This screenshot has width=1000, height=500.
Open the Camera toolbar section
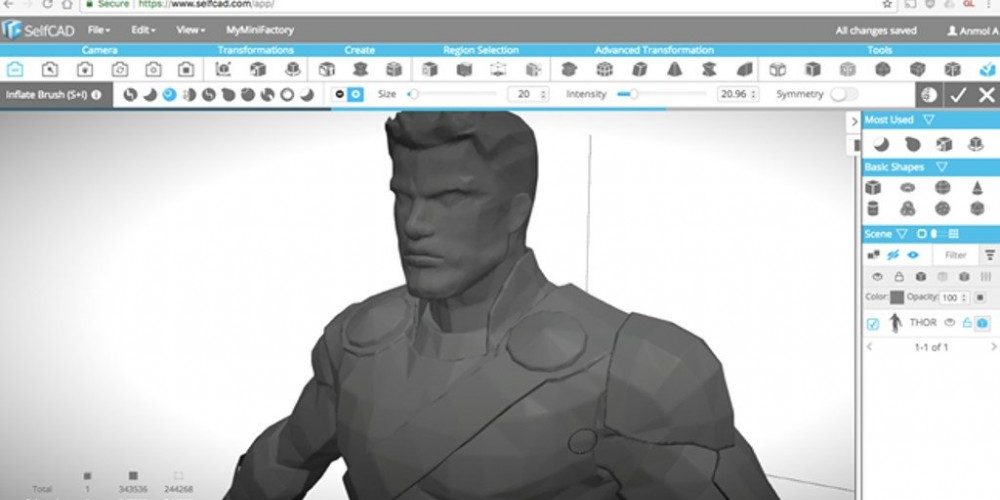(x=99, y=50)
